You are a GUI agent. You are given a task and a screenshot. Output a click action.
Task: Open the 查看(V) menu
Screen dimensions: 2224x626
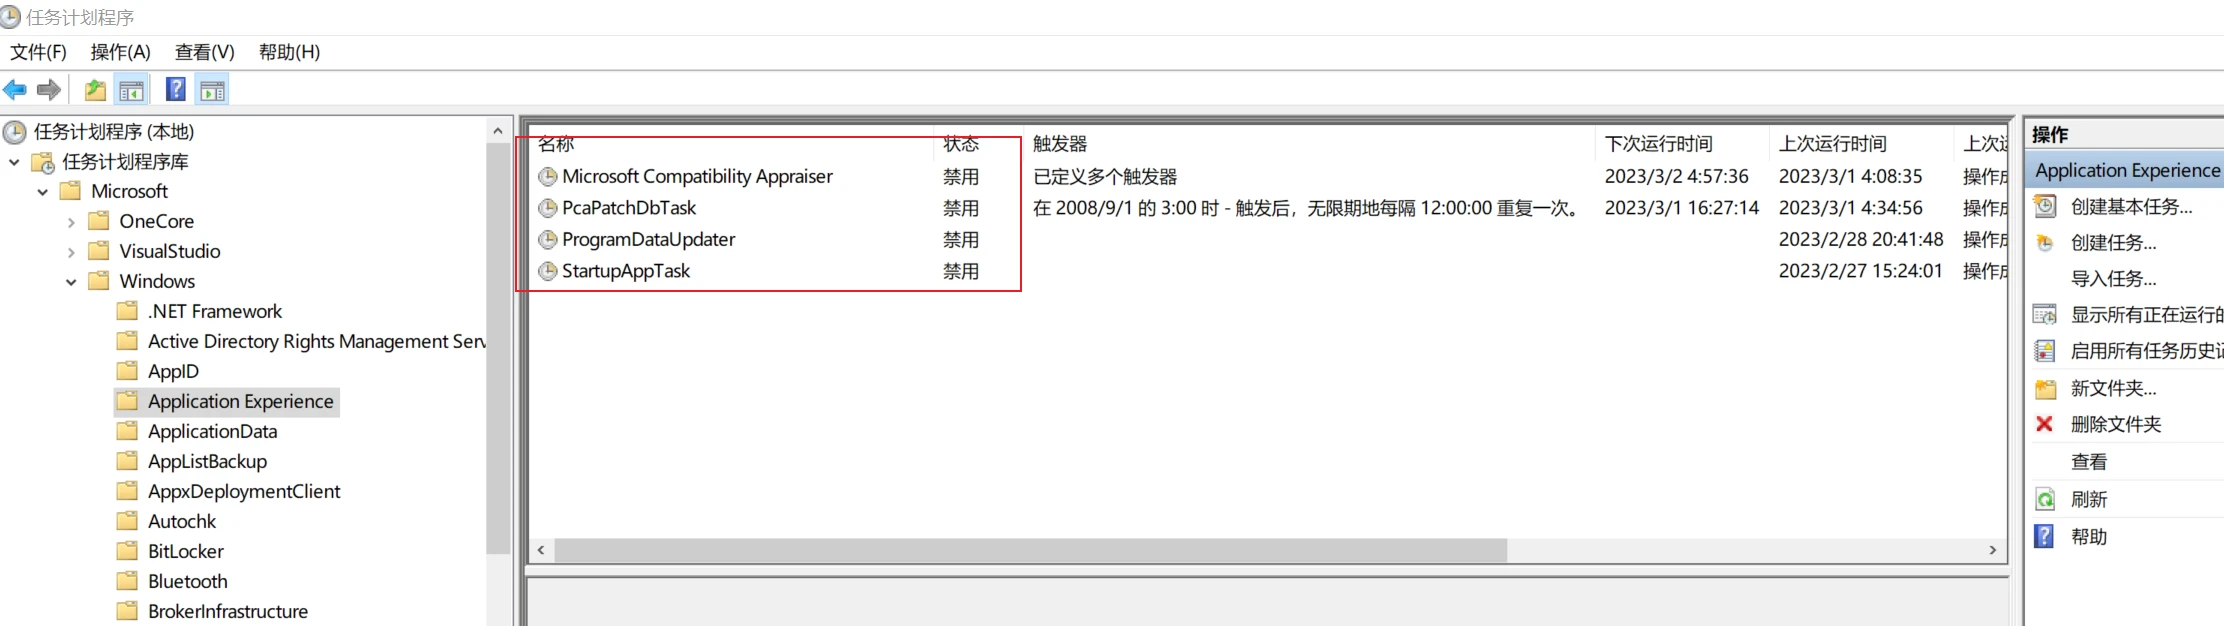click(x=204, y=52)
